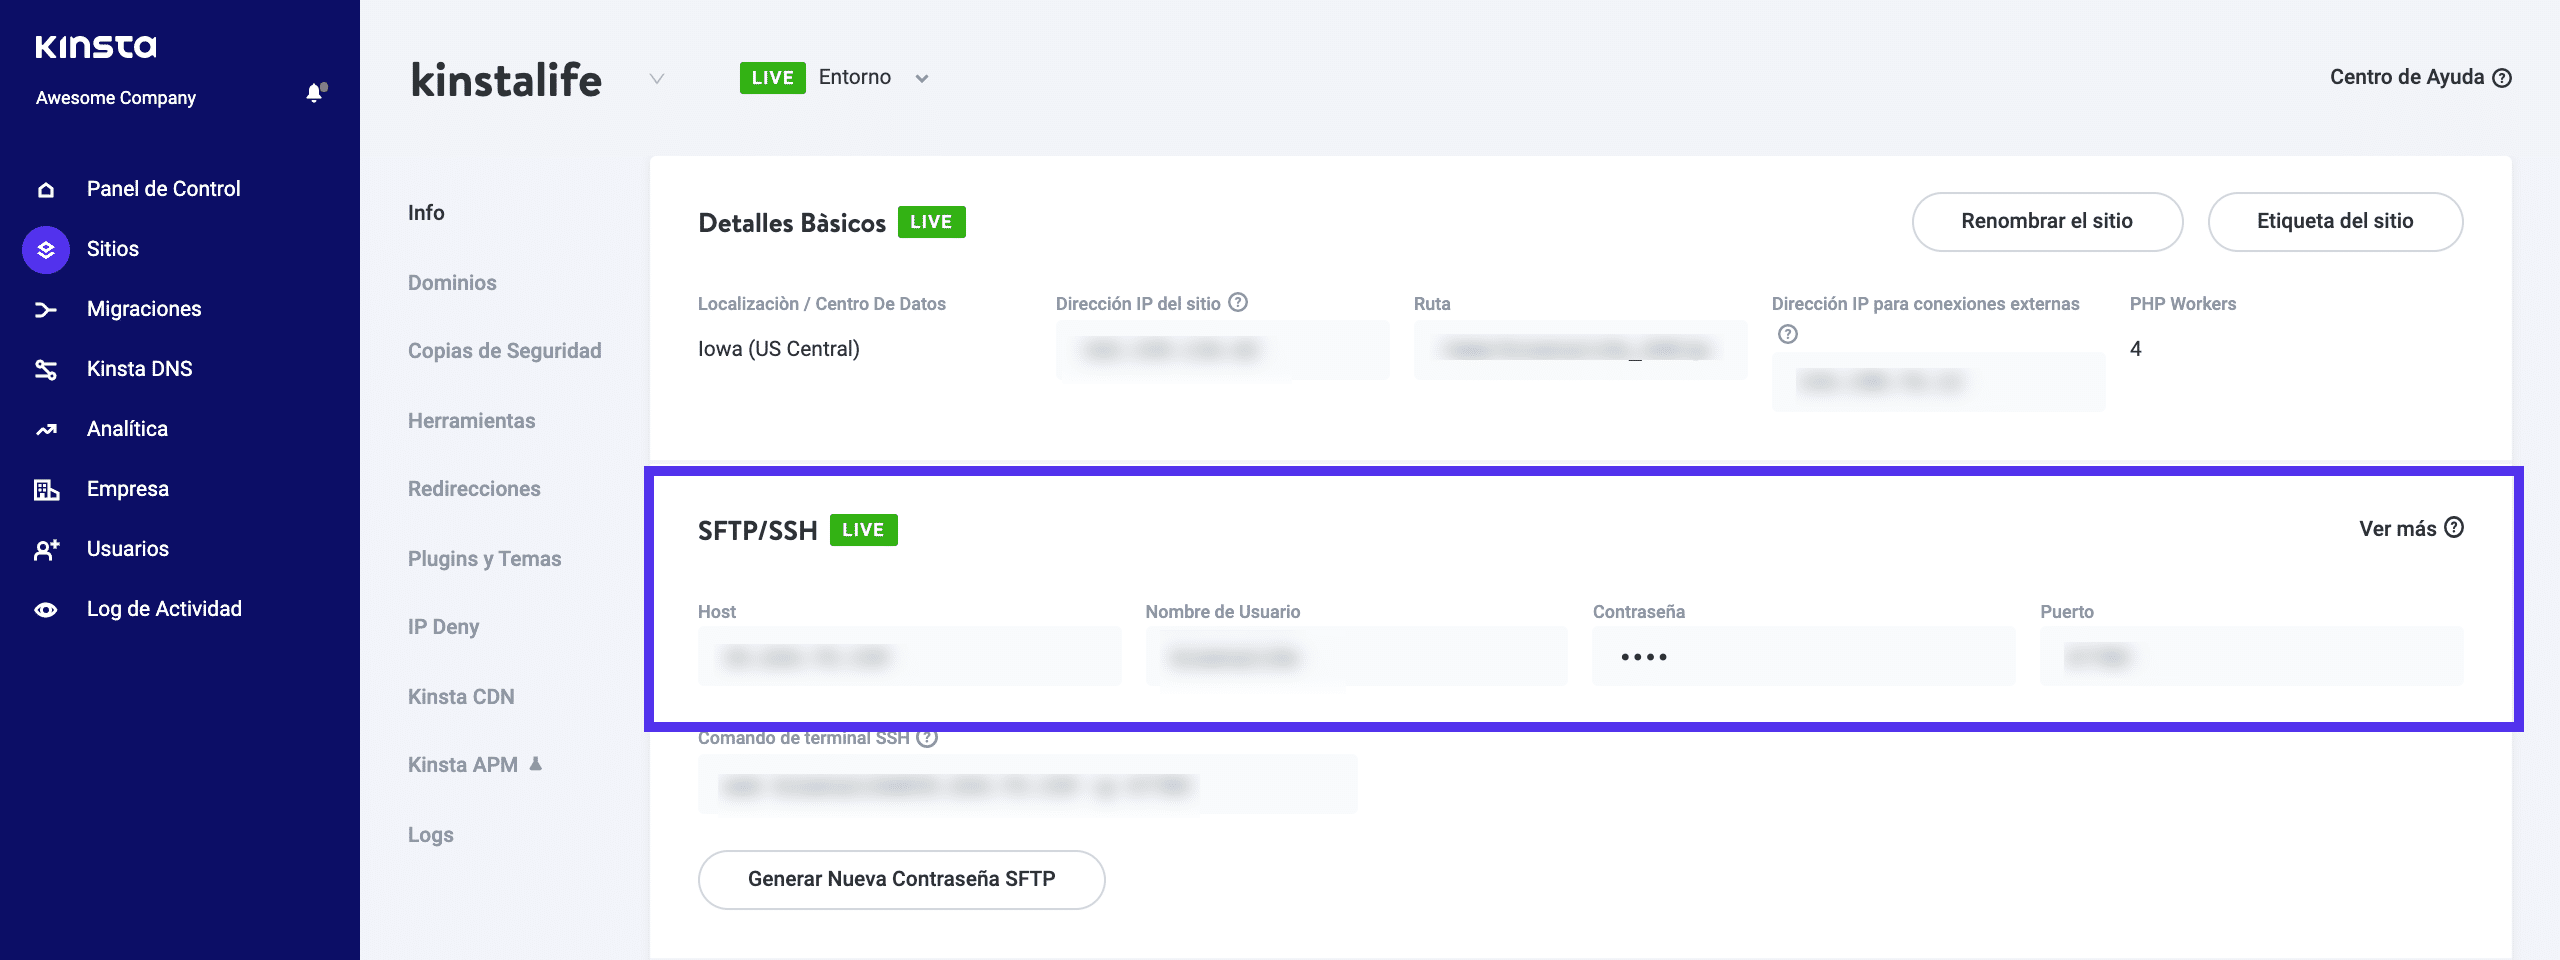Switch to the Herramientas tab
The width and height of the screenshot is (2560, 960).
(471, 421)
